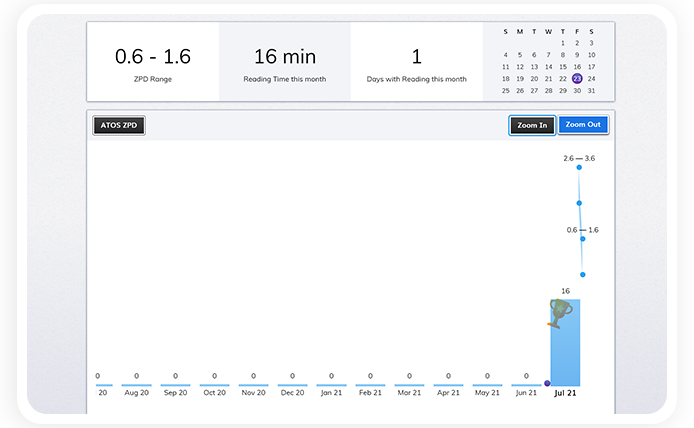Click the 2.6 — 3.6 ZPD data point
The height and width of the screenshot is (428, 694).
579,167
